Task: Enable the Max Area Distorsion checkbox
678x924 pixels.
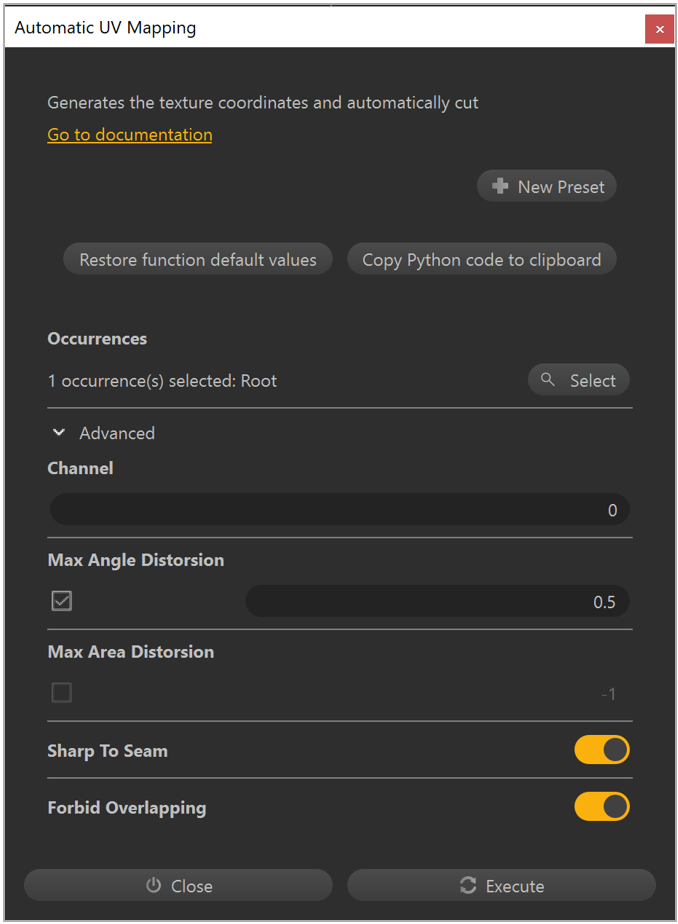Action: (x=61, y=692)
